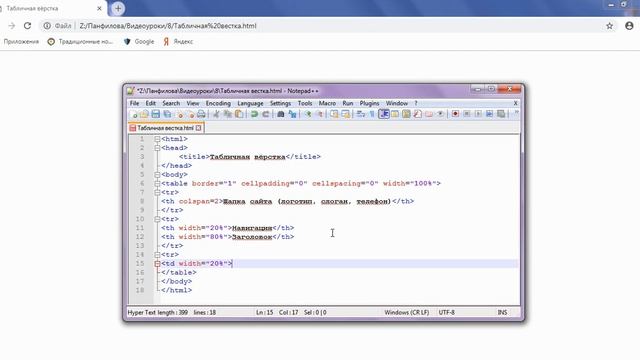Screen dimensions: 640x360
Task: Click Save recorded macro icon
Action: [x=501, y=114]
